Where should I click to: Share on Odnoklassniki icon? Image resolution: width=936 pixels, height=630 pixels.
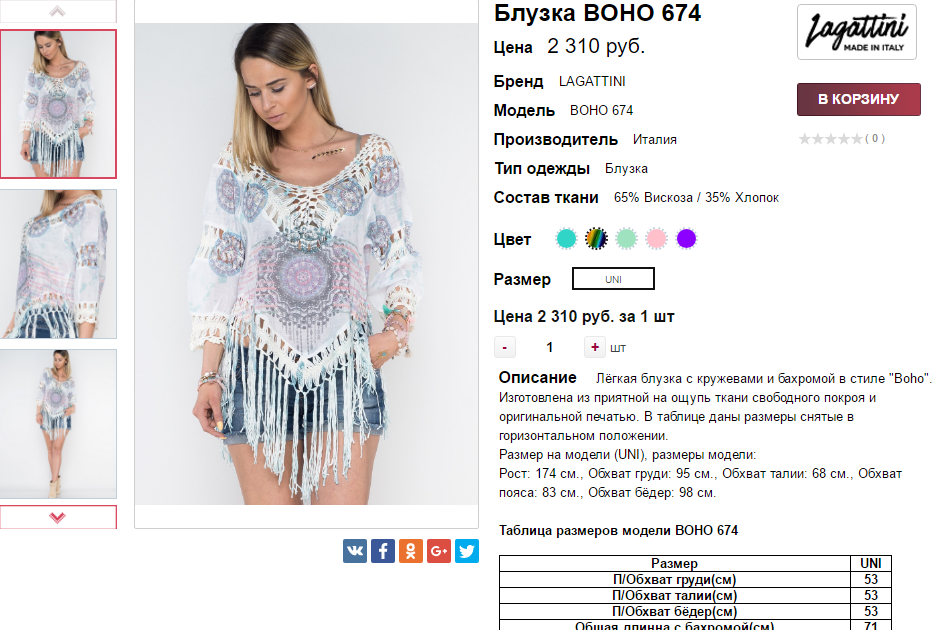click(411, 551)
